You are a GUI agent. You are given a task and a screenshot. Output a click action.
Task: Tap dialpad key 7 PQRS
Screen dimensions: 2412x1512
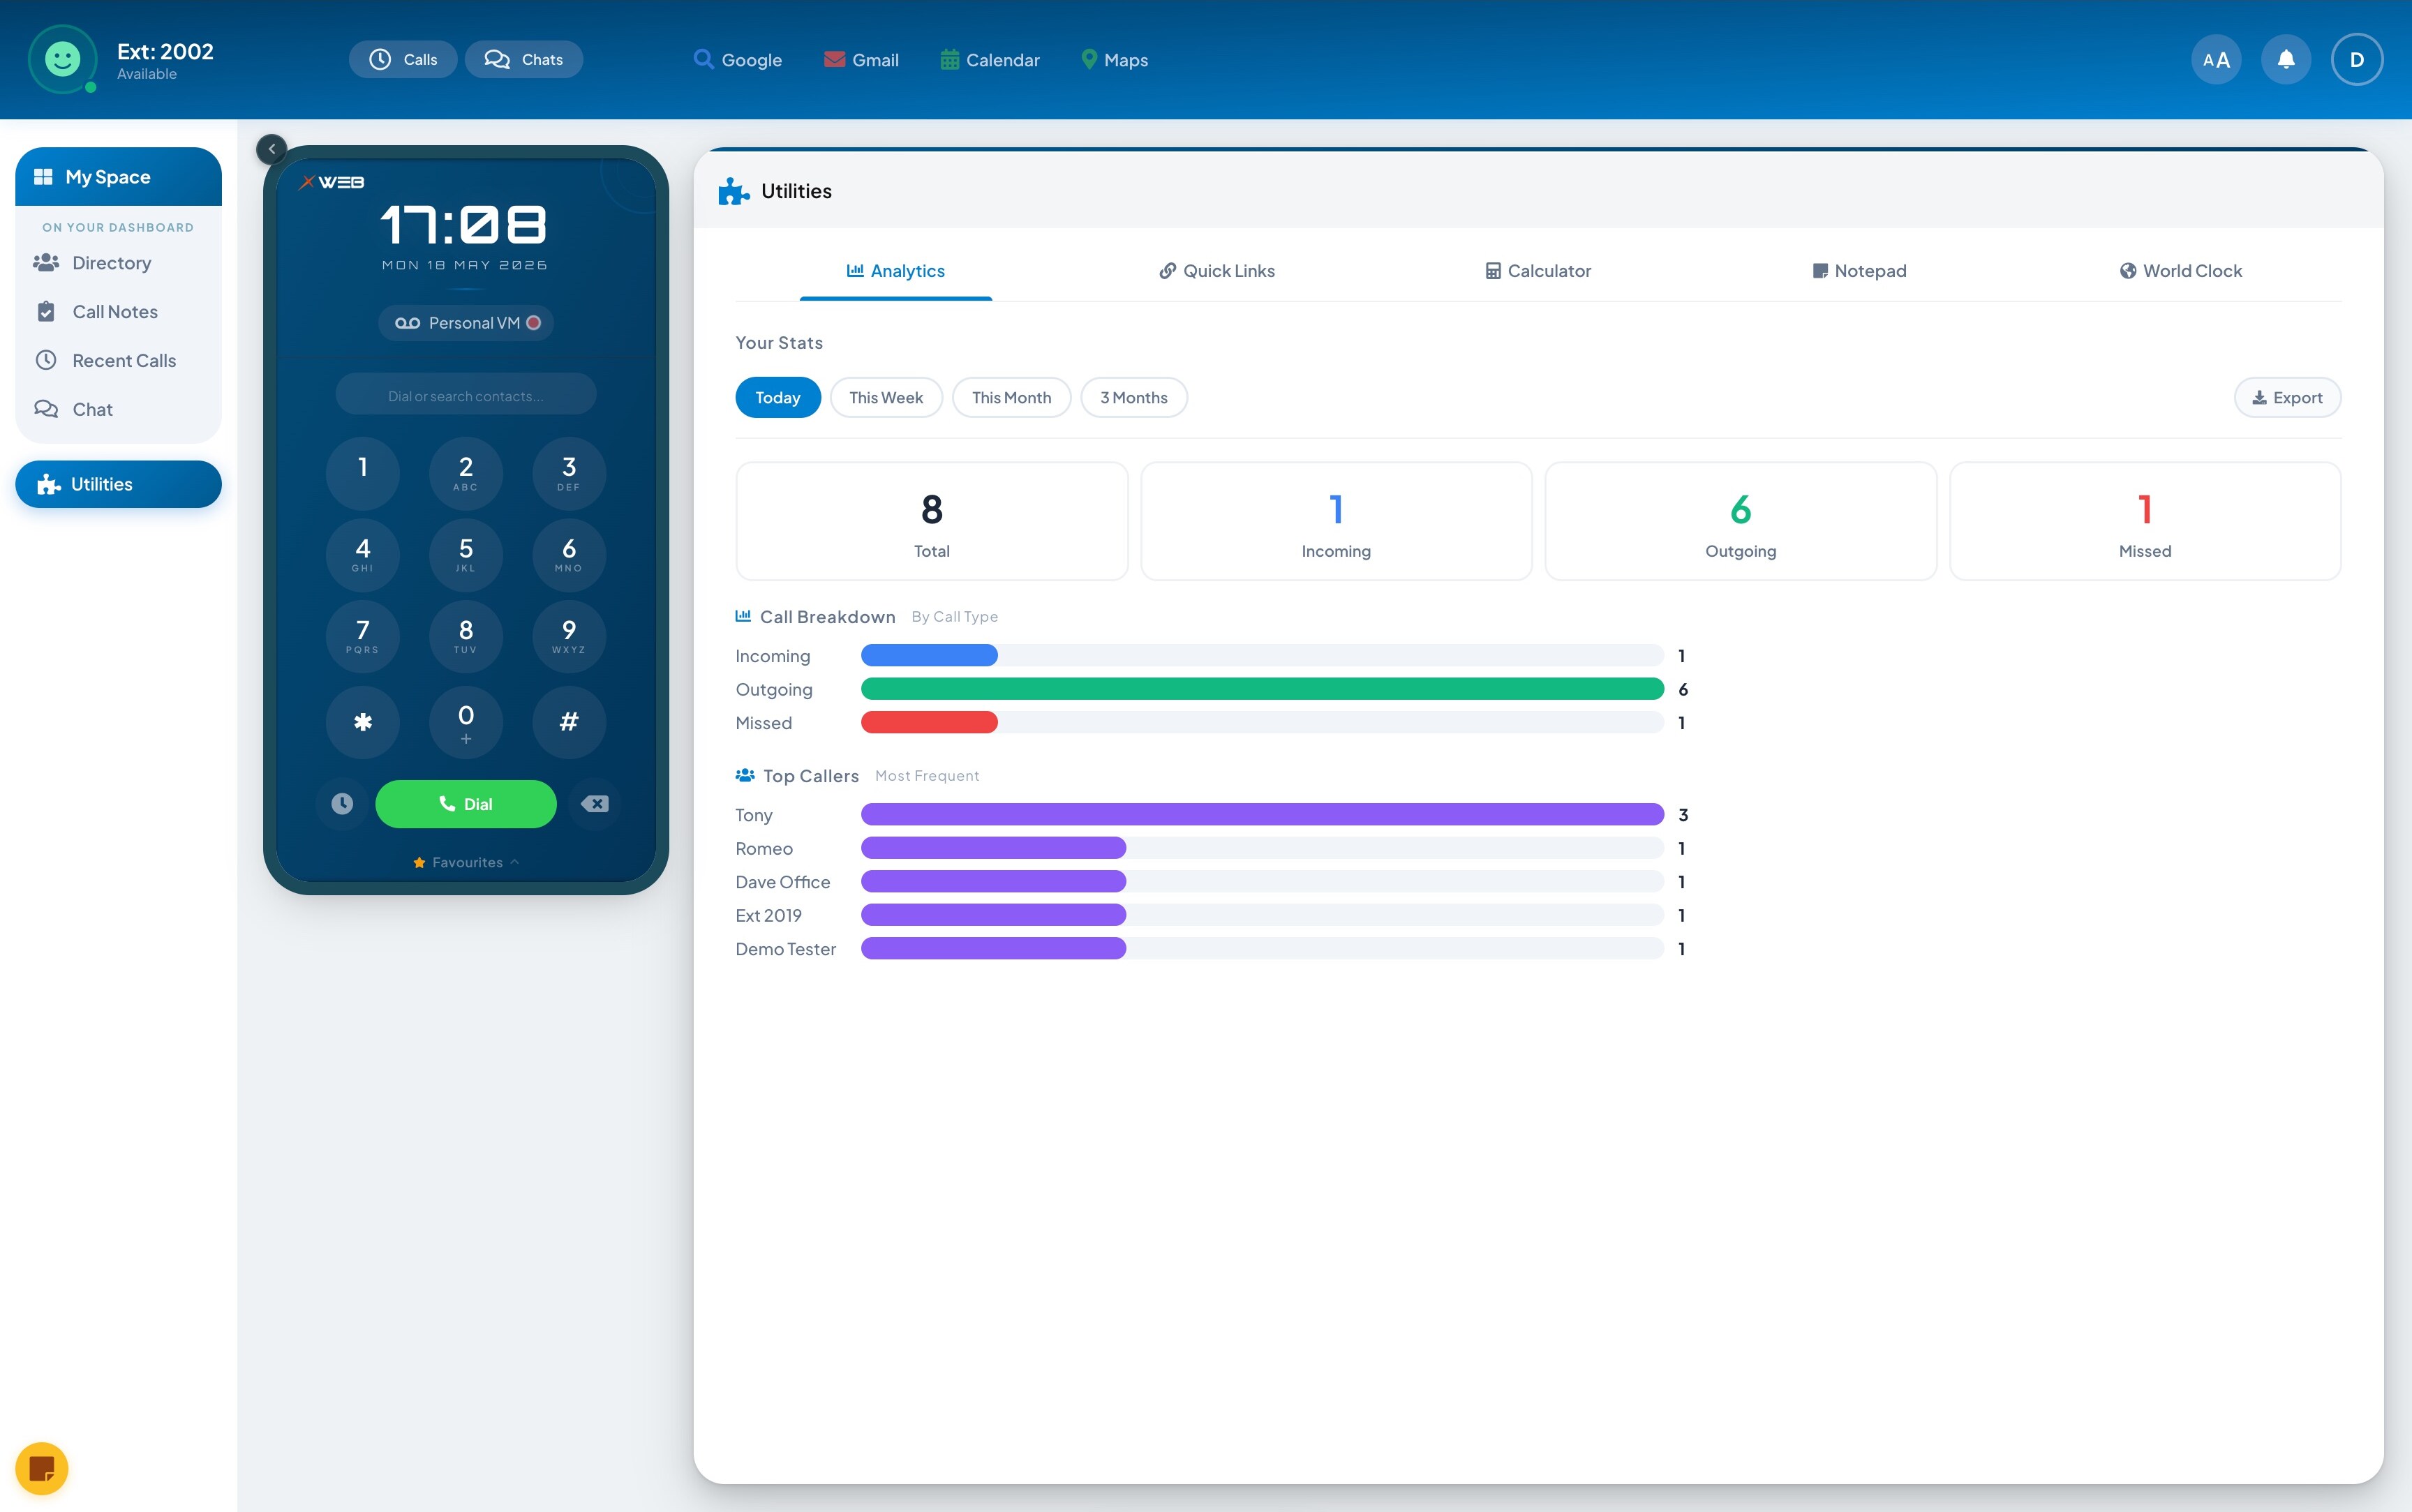coord(363,636)
